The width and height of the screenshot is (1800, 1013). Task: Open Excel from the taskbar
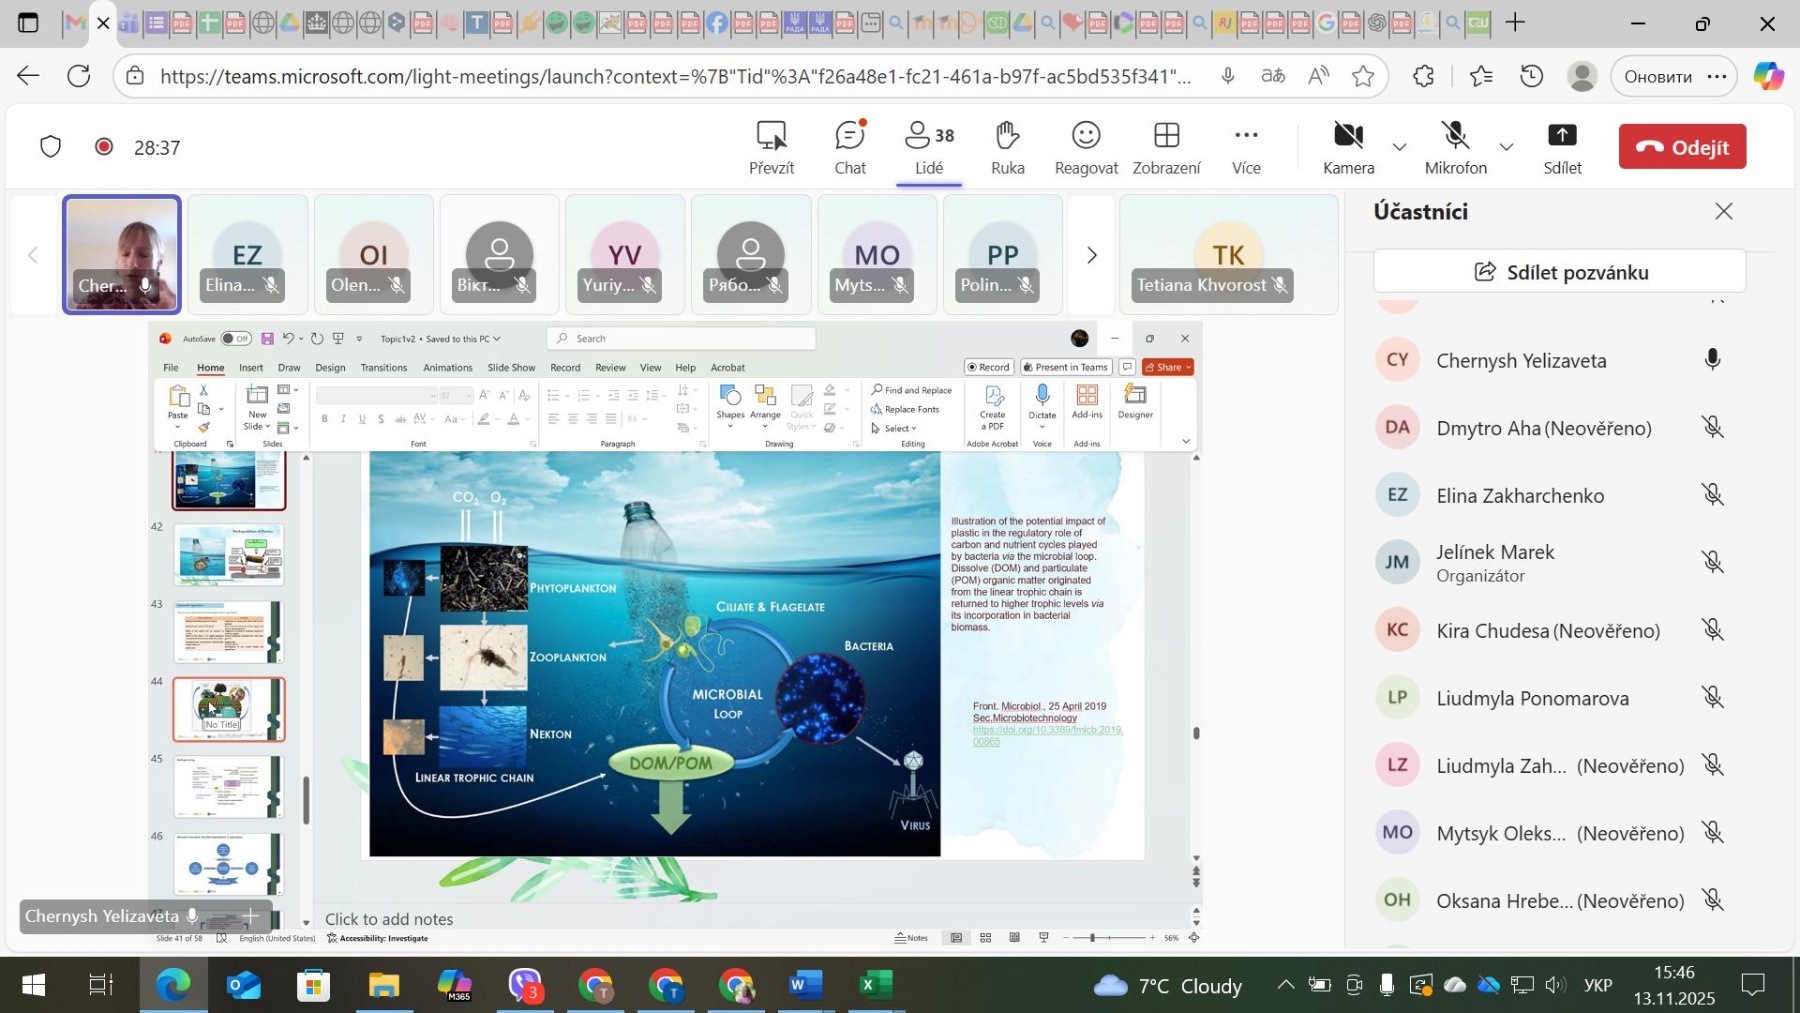876,985
